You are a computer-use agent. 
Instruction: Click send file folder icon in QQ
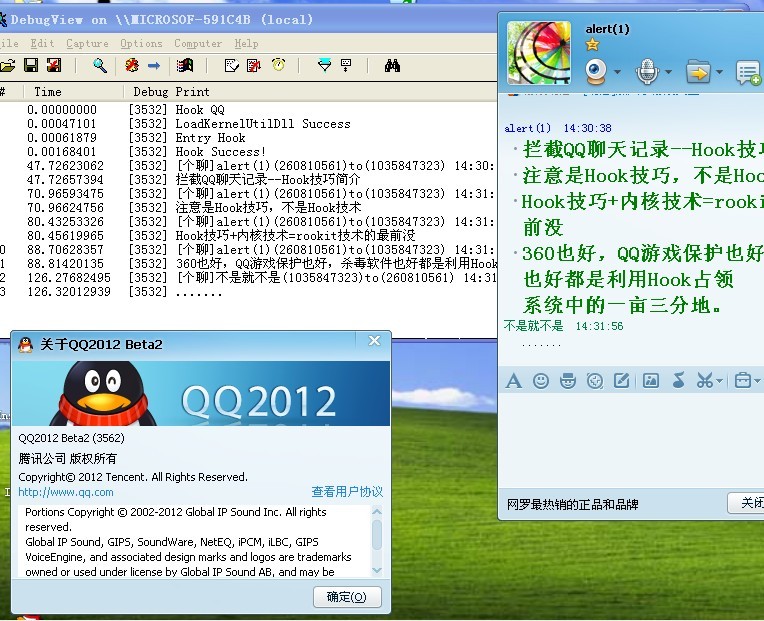click(698, 72)
